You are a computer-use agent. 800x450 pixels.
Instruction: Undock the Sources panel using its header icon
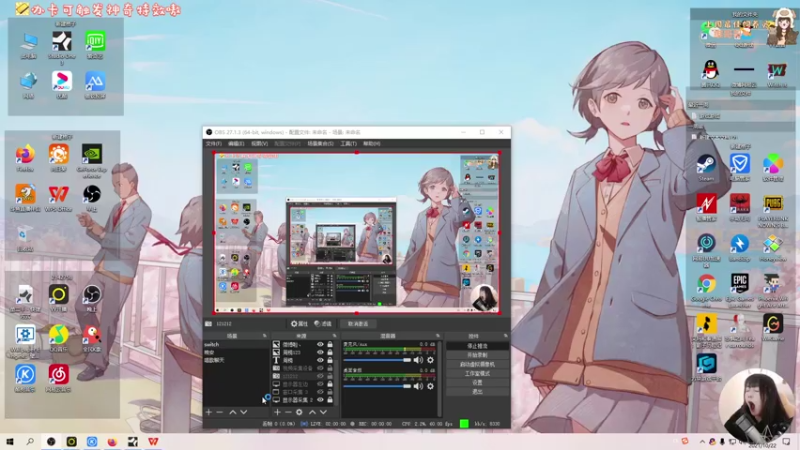[335, 336]
